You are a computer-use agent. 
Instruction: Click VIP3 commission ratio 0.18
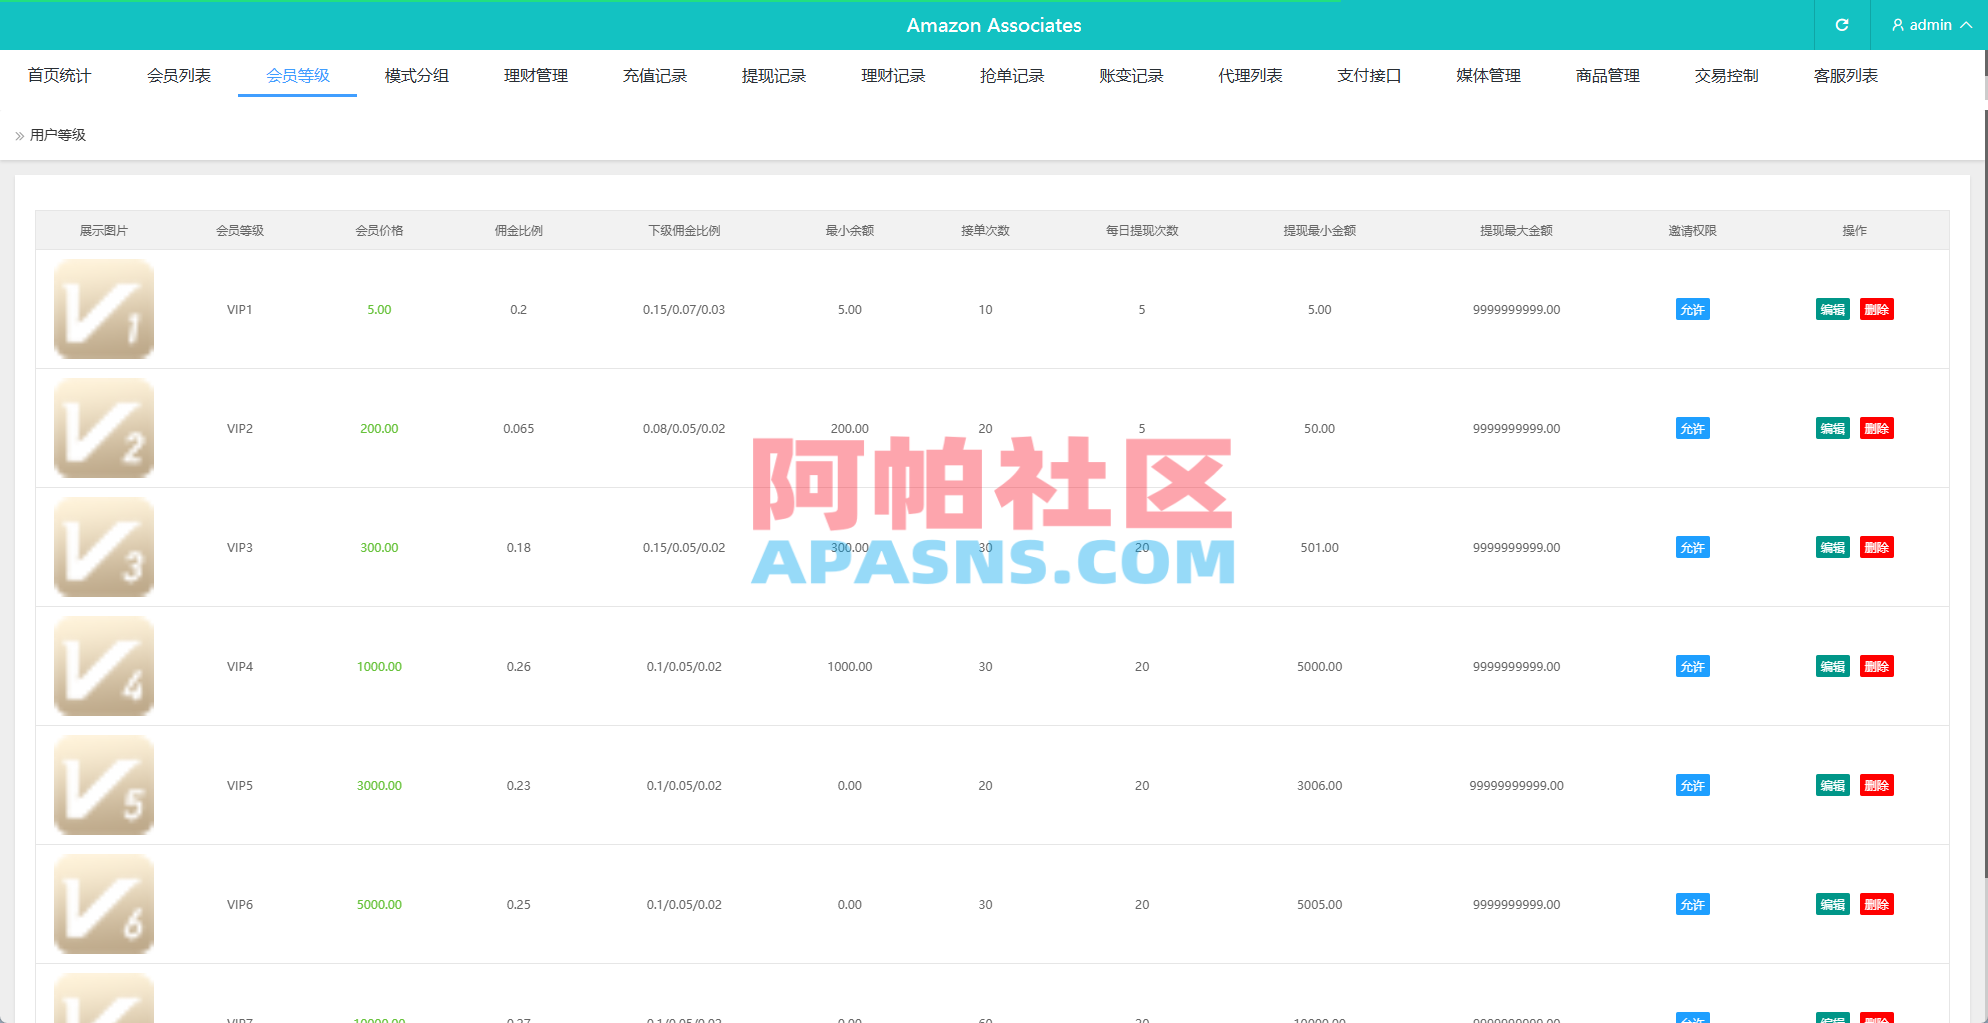pos(519,548)
